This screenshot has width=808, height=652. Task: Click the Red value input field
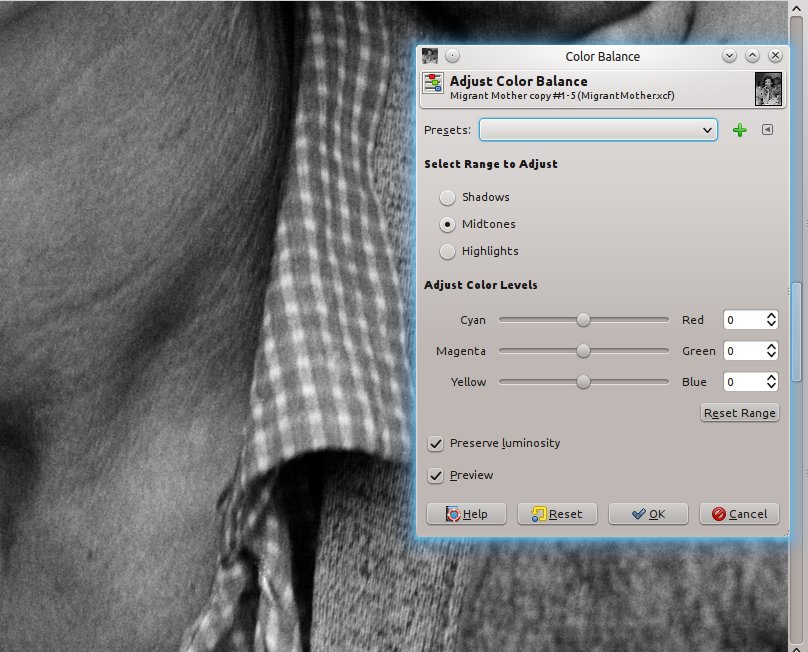click(x=744, y=320)
